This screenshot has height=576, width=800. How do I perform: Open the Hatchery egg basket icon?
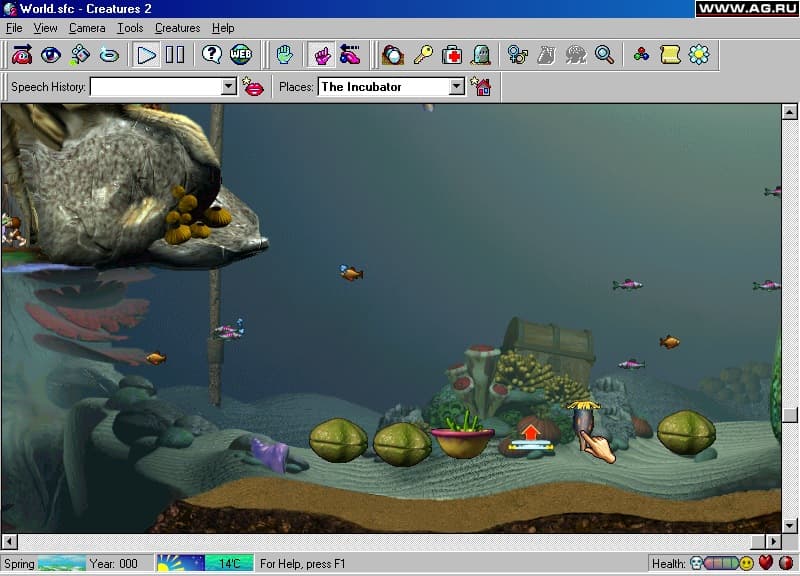(x=393, y=55)
